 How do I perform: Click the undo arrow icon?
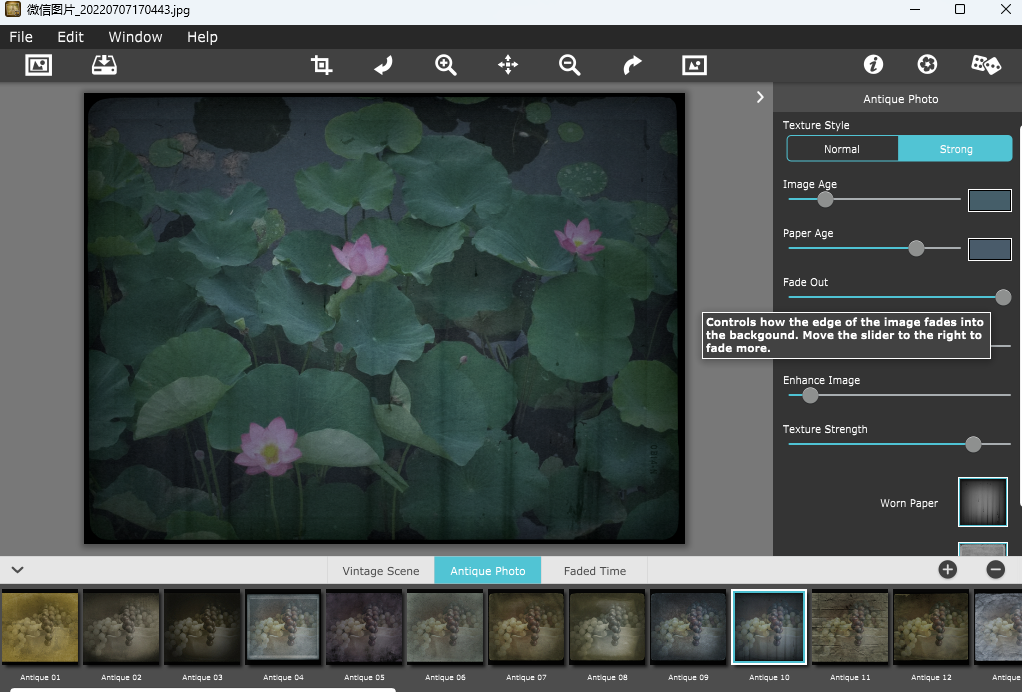point(384,65)
